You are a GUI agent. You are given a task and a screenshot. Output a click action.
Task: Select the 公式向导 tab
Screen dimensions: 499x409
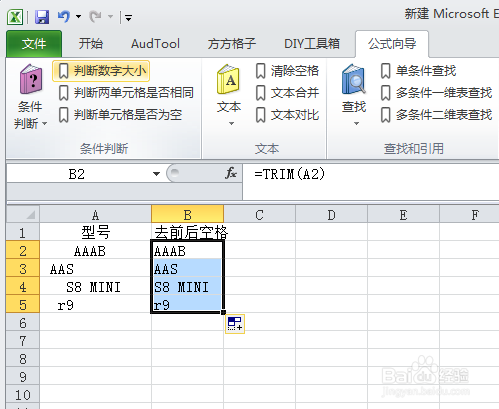(x=392, y=44)
